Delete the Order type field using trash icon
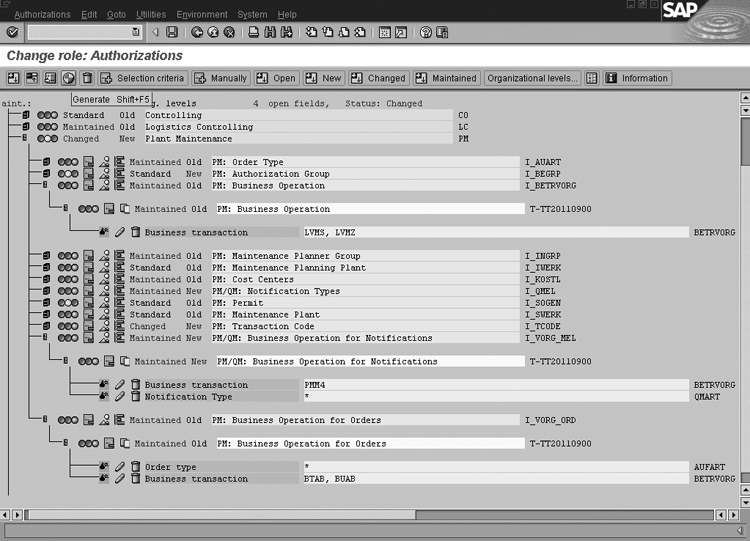 pos(135,467)
